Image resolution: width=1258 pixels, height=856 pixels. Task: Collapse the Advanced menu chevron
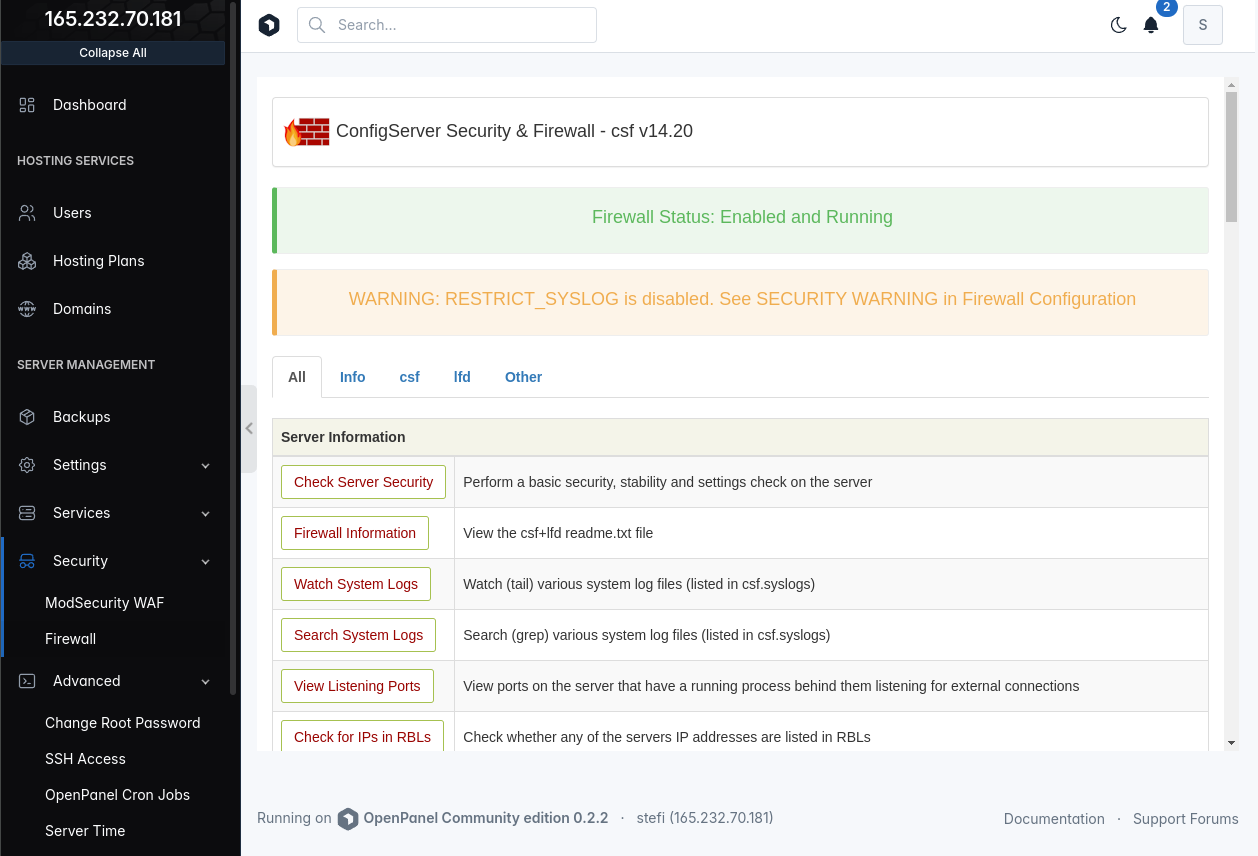205,682
